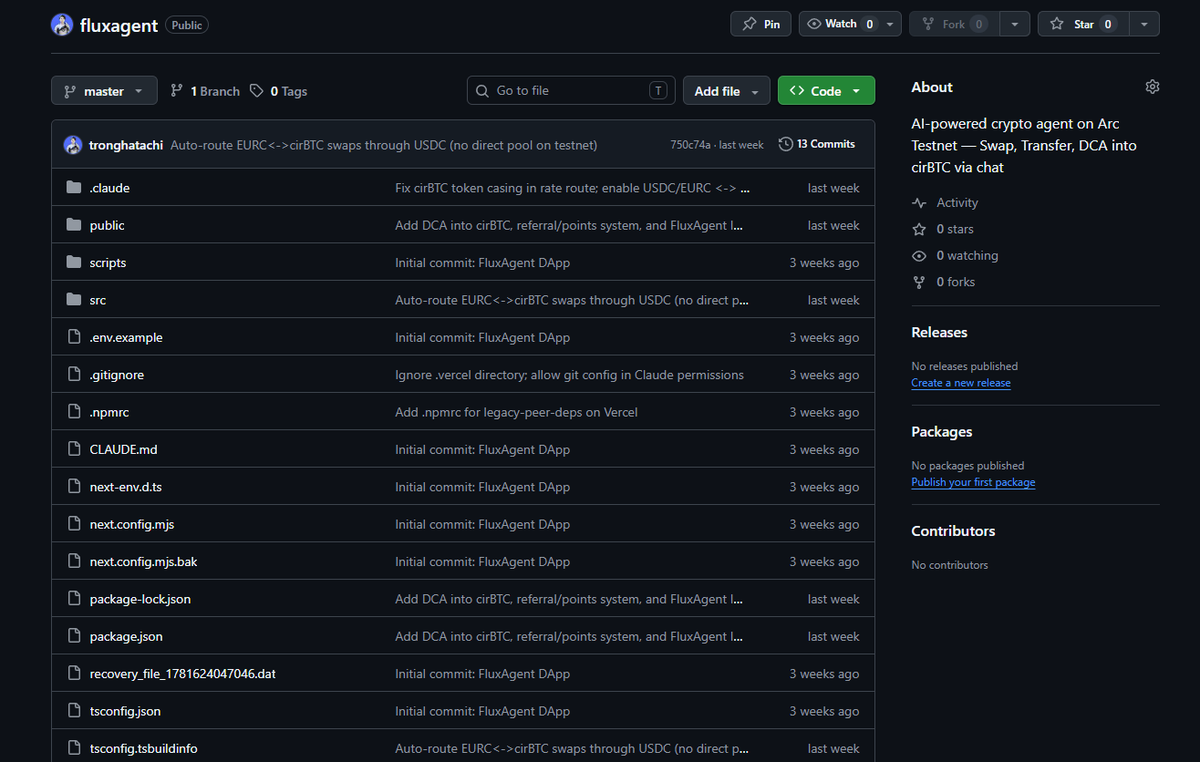Click 'Initial commit: FluxAgent DApp' in CLAUDE.md row
The image size is (1200, 762).
coord(482,450)
